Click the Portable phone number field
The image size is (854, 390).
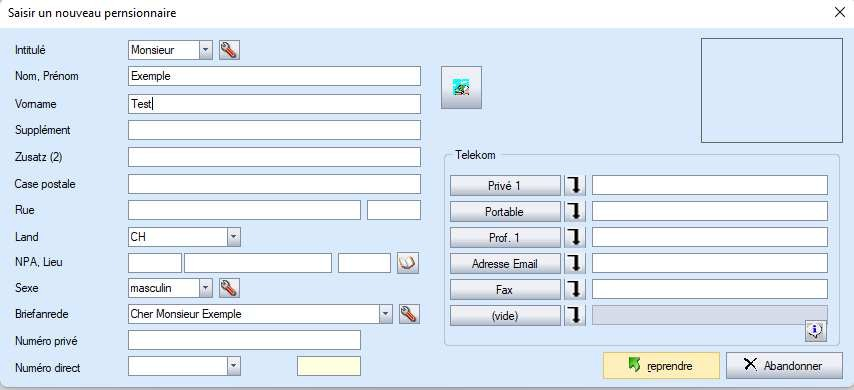click(710, 211)
